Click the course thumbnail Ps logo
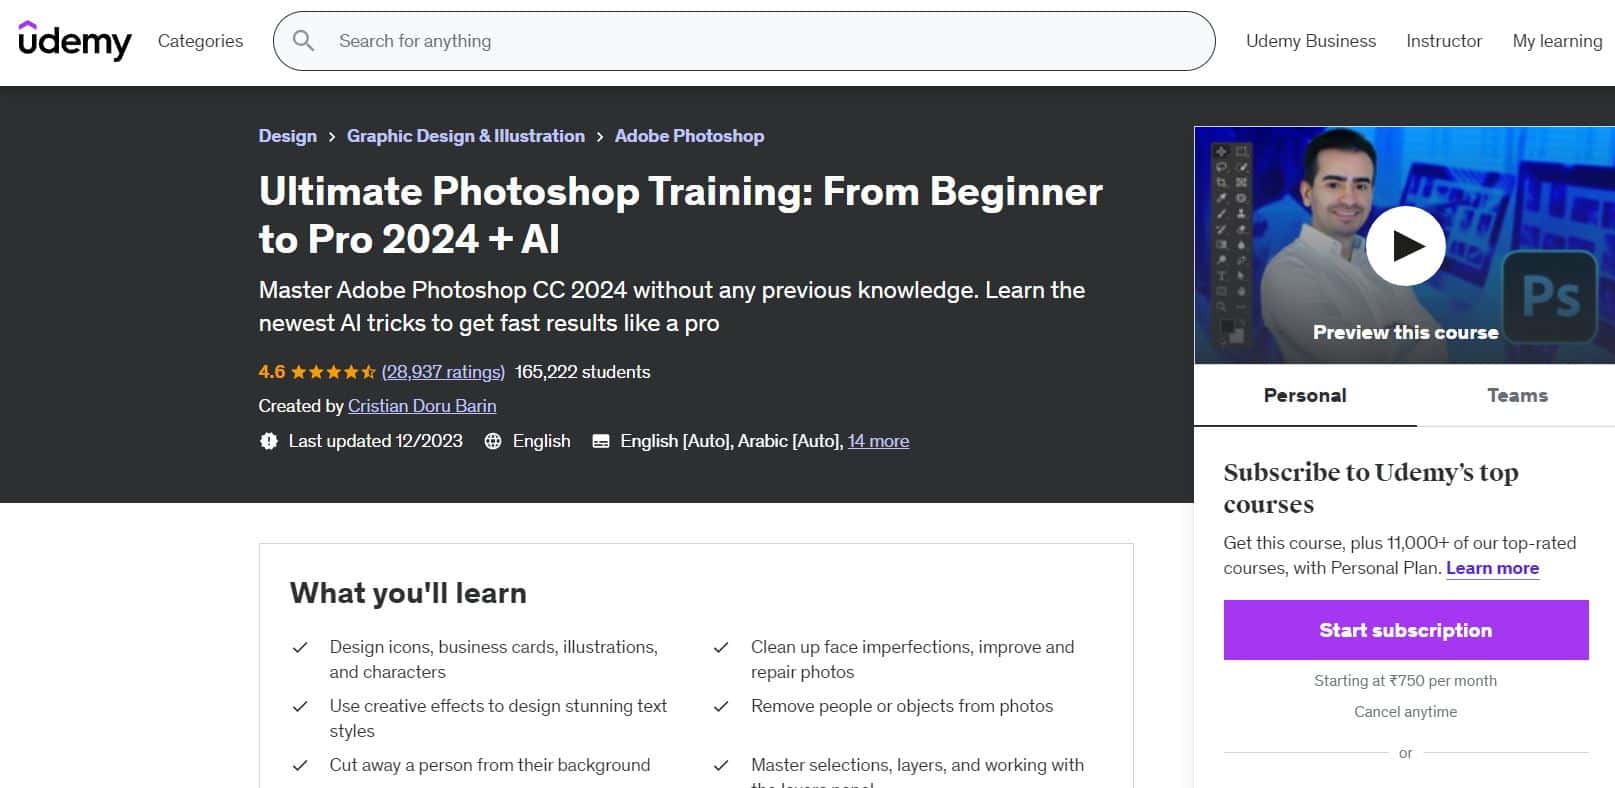Viewport: 1615px width, 788px height. [1550, 296]
